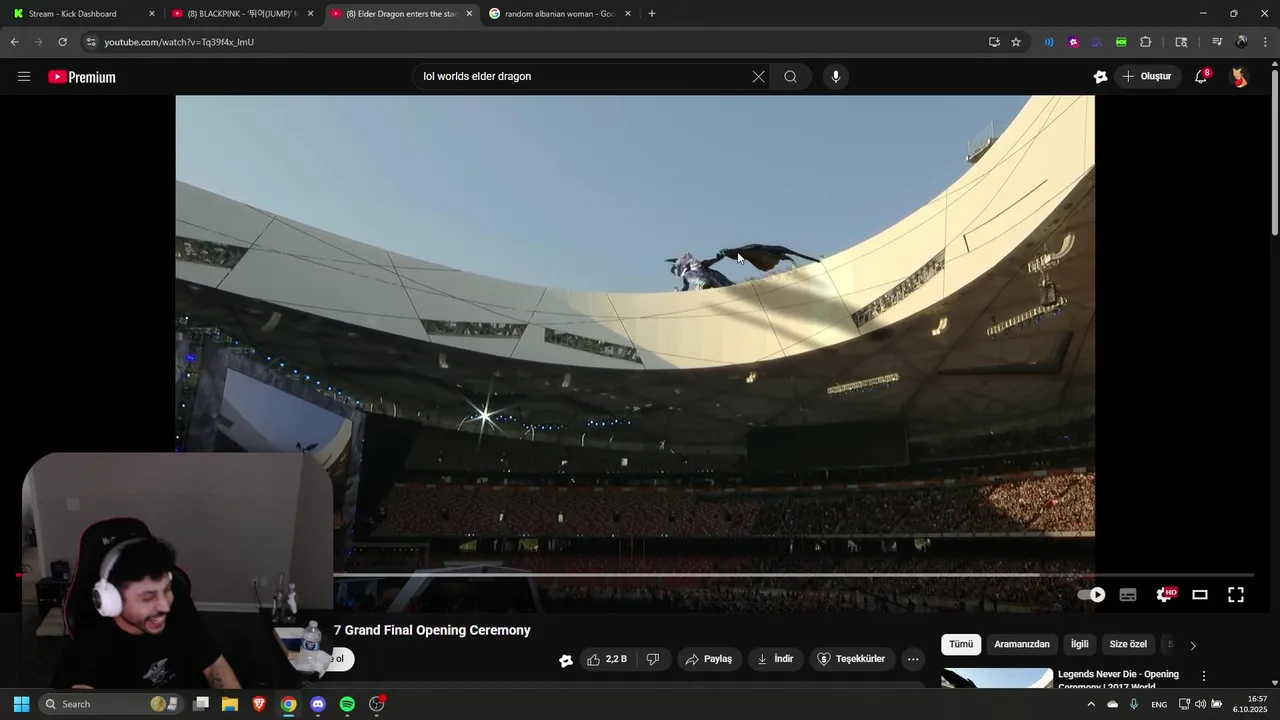Viewport: 1280px width, 720px height.
Task: Dislike the video
Action: (653, 659)
